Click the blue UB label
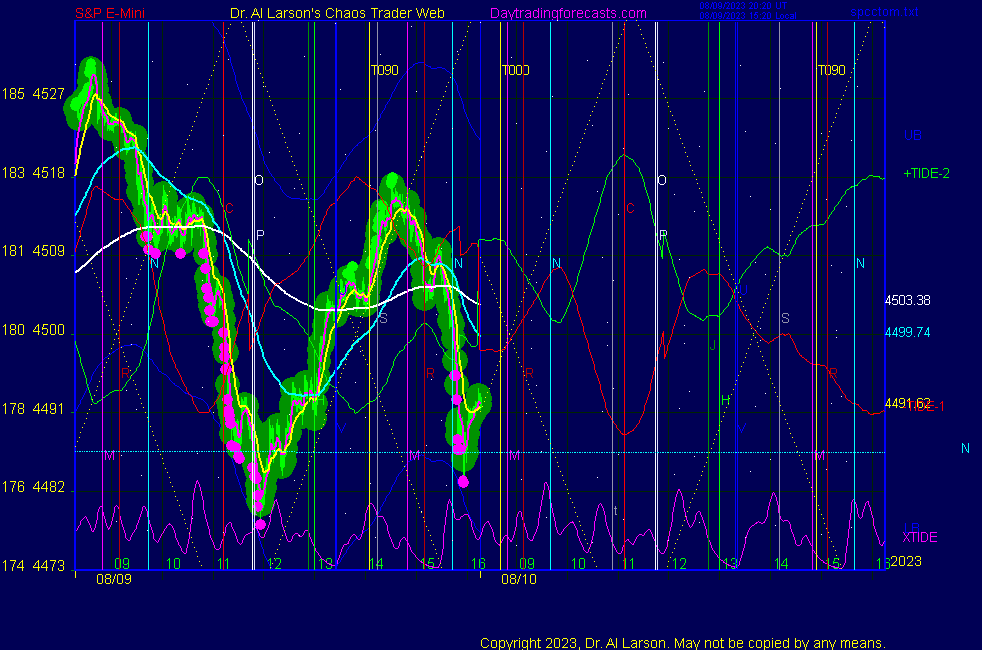 pos(912,135)
